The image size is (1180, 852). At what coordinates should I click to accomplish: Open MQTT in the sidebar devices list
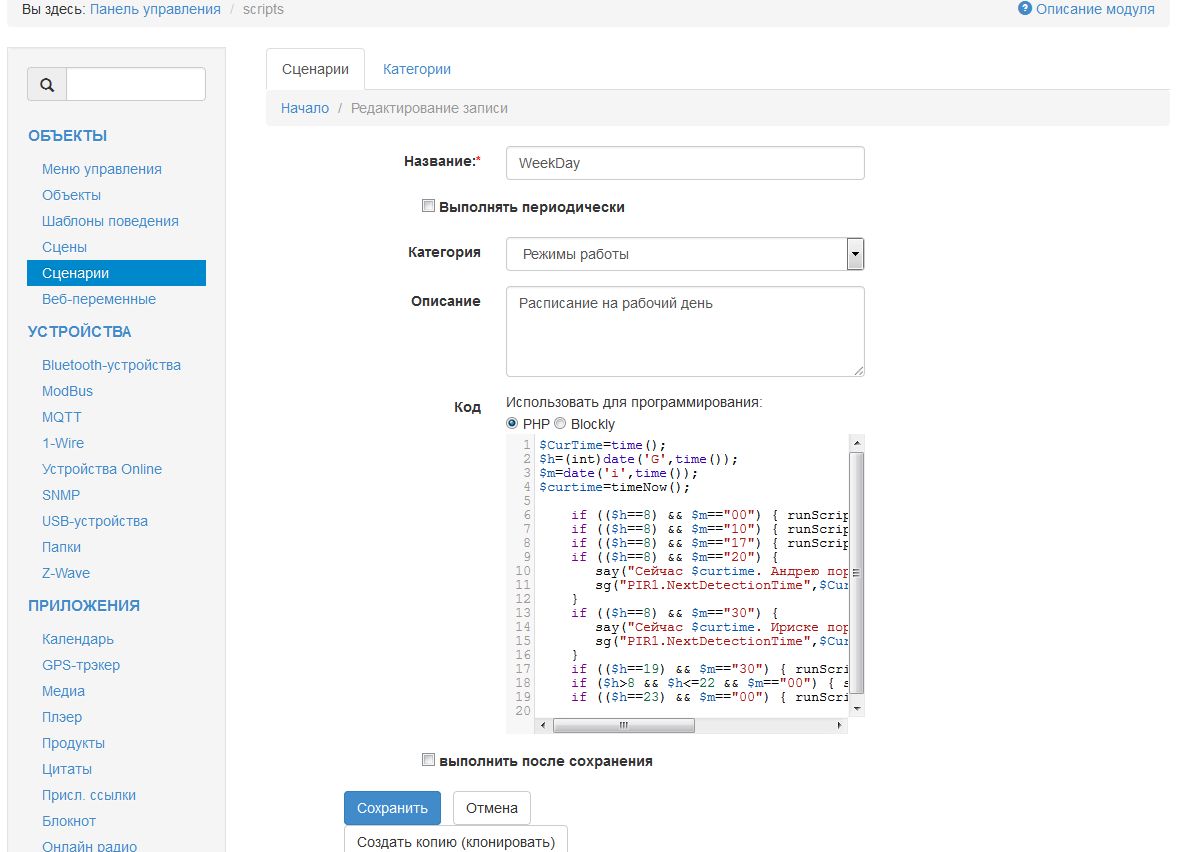[x=62, y=417]
